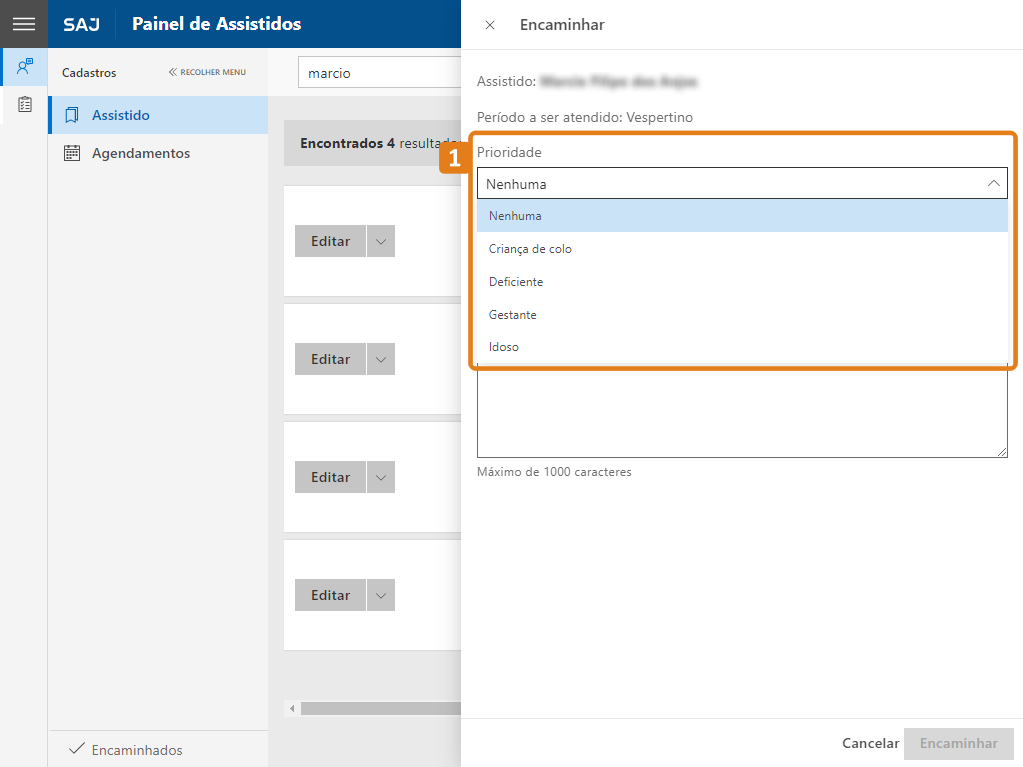Click Editar on the fourth result
1023x767 pixels.
coord(330,595)
